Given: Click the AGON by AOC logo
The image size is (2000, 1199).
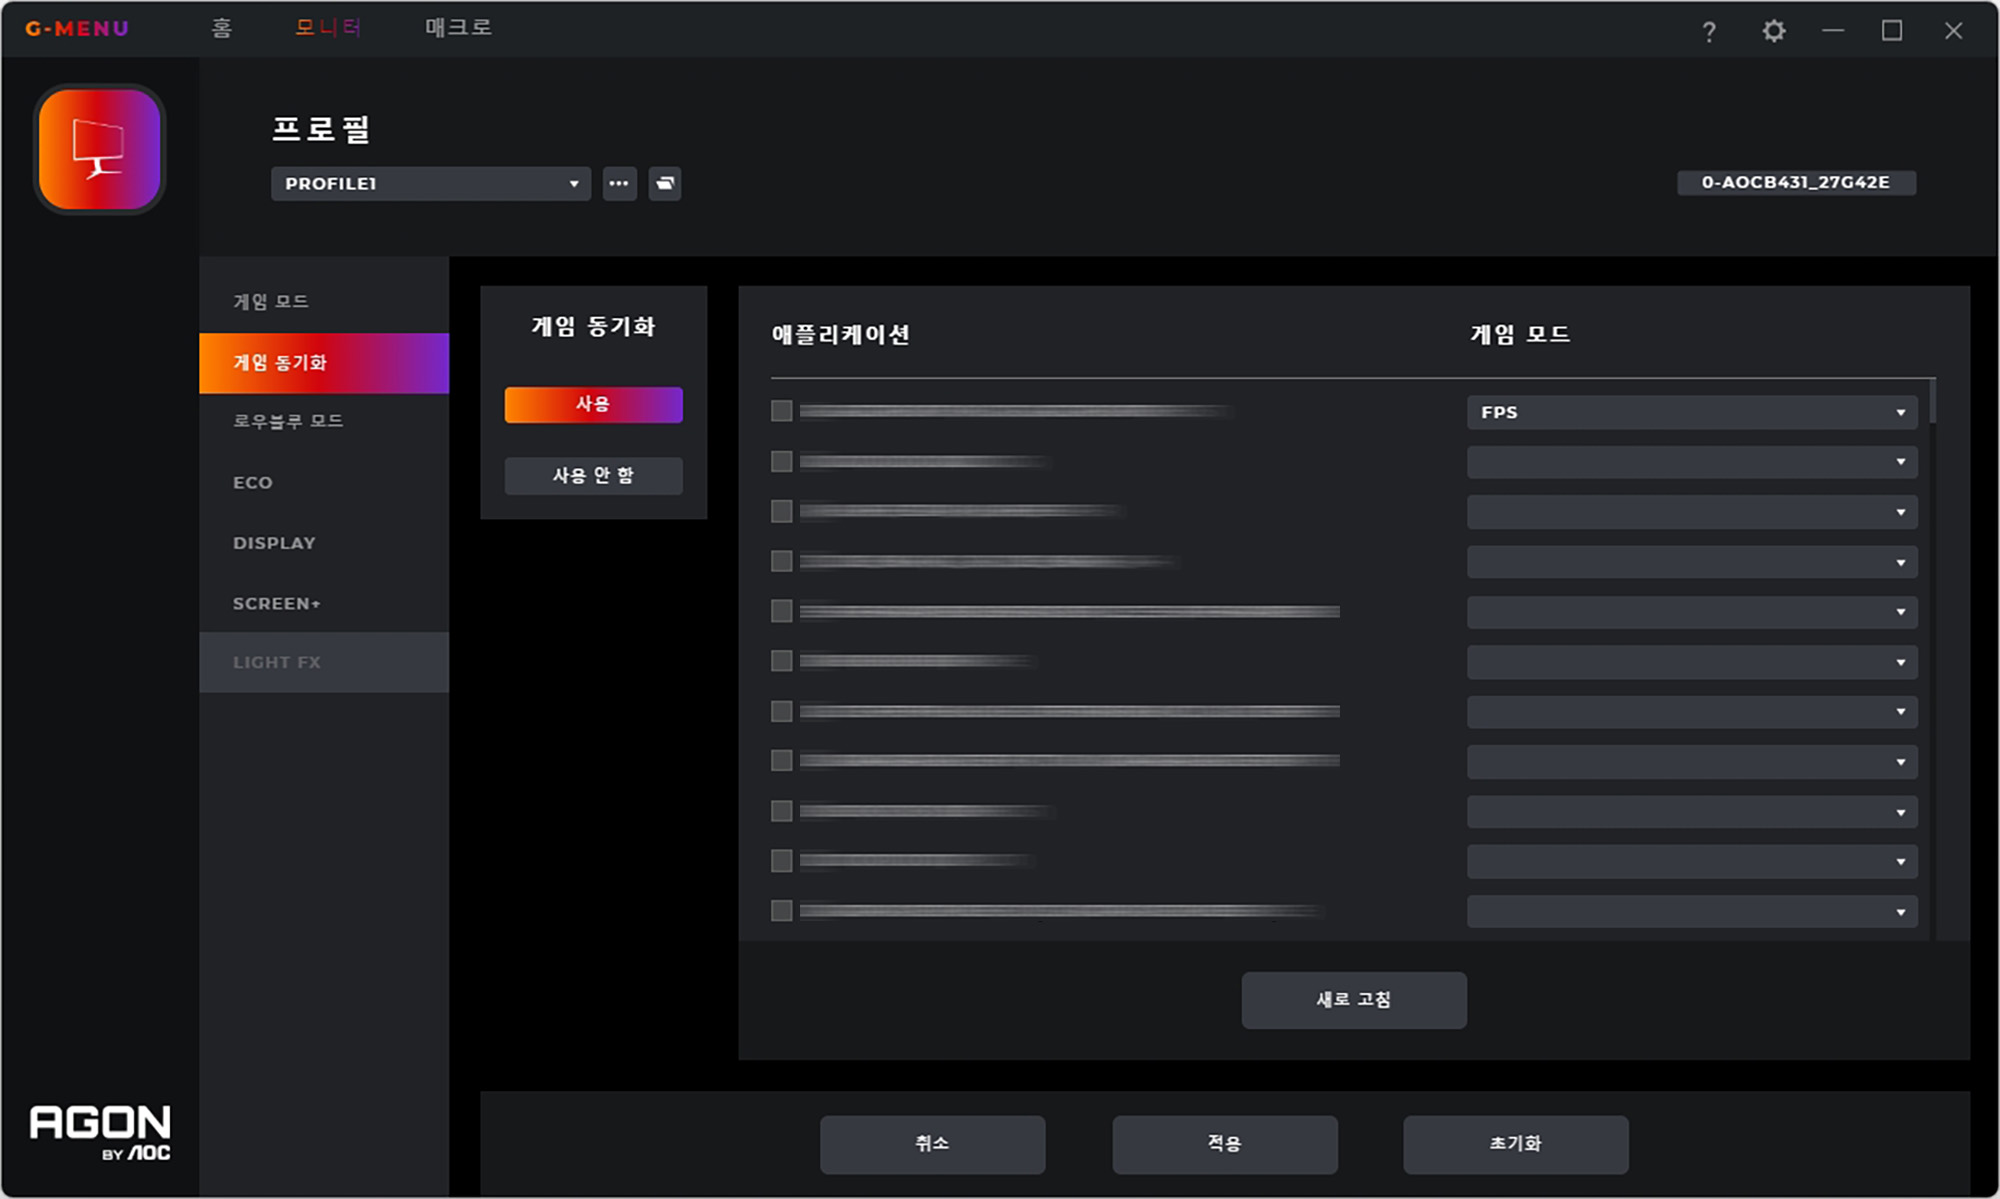Looking at the screenshot, I should click(100, 1132).
